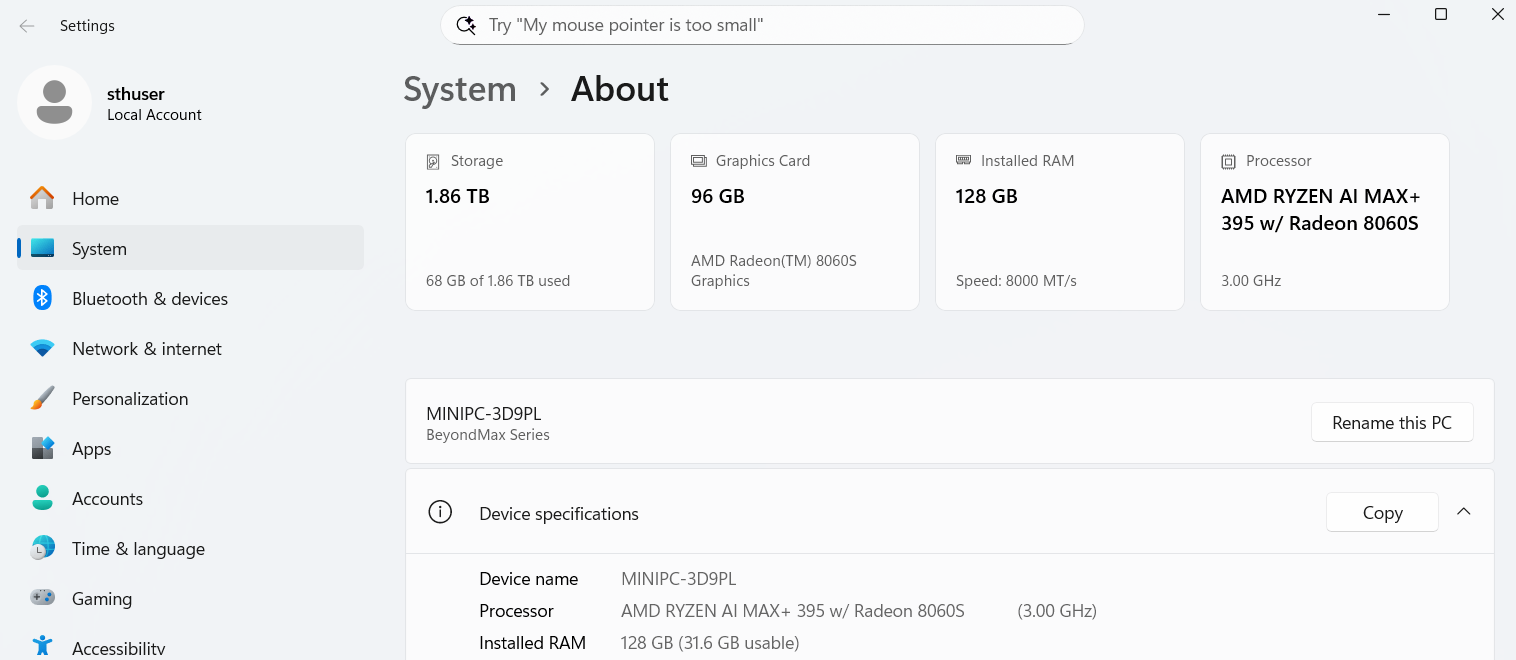
Task: Go to Network & internet
Action: pos(190,348)
